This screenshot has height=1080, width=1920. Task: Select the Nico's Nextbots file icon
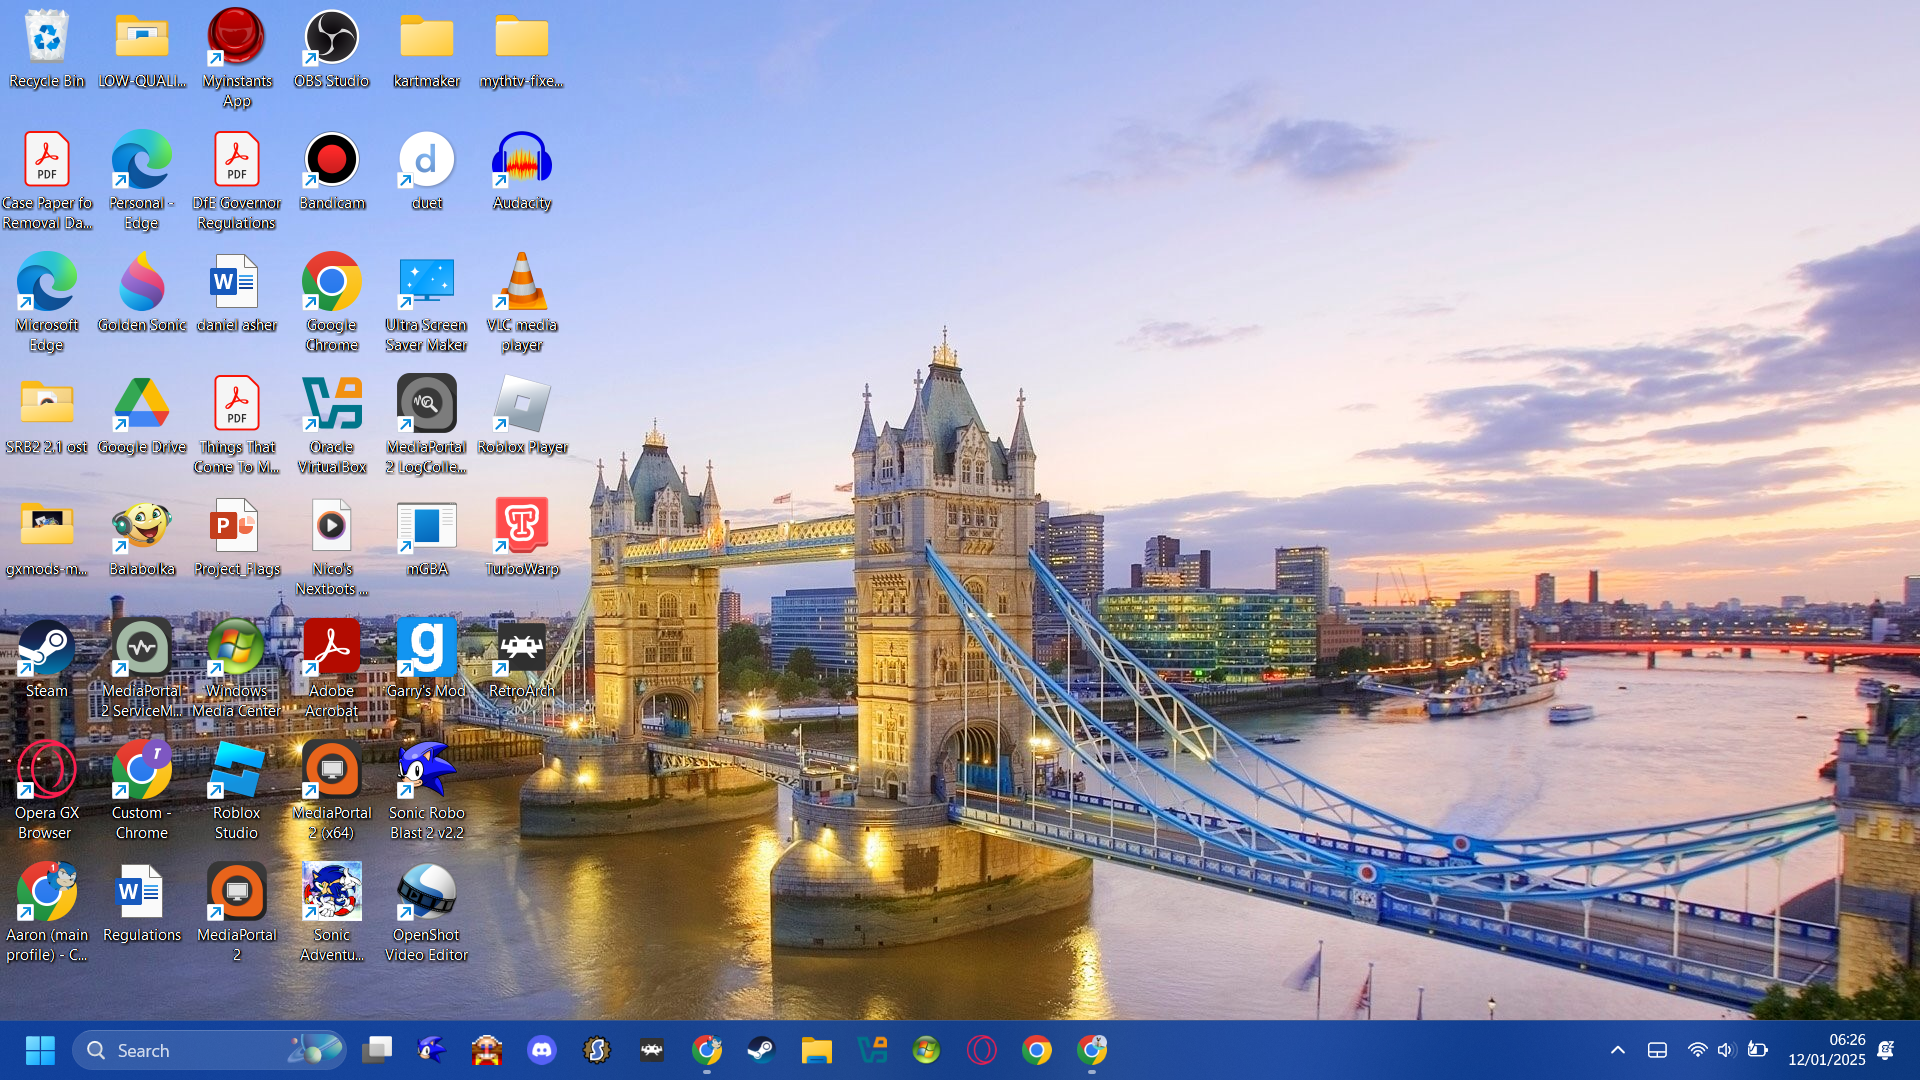coord(331,526)
